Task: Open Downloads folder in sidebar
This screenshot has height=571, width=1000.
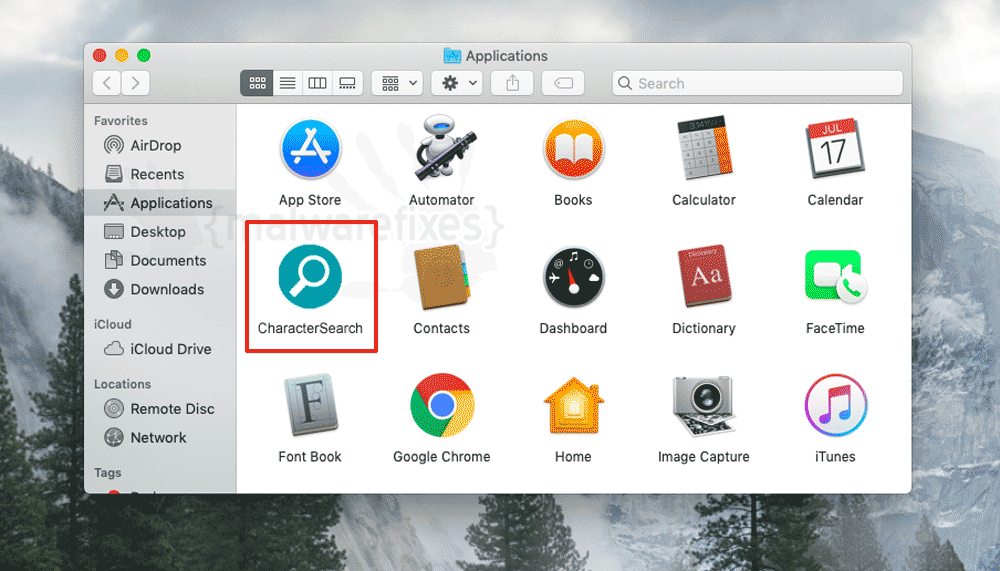Action: click(160, 289)
